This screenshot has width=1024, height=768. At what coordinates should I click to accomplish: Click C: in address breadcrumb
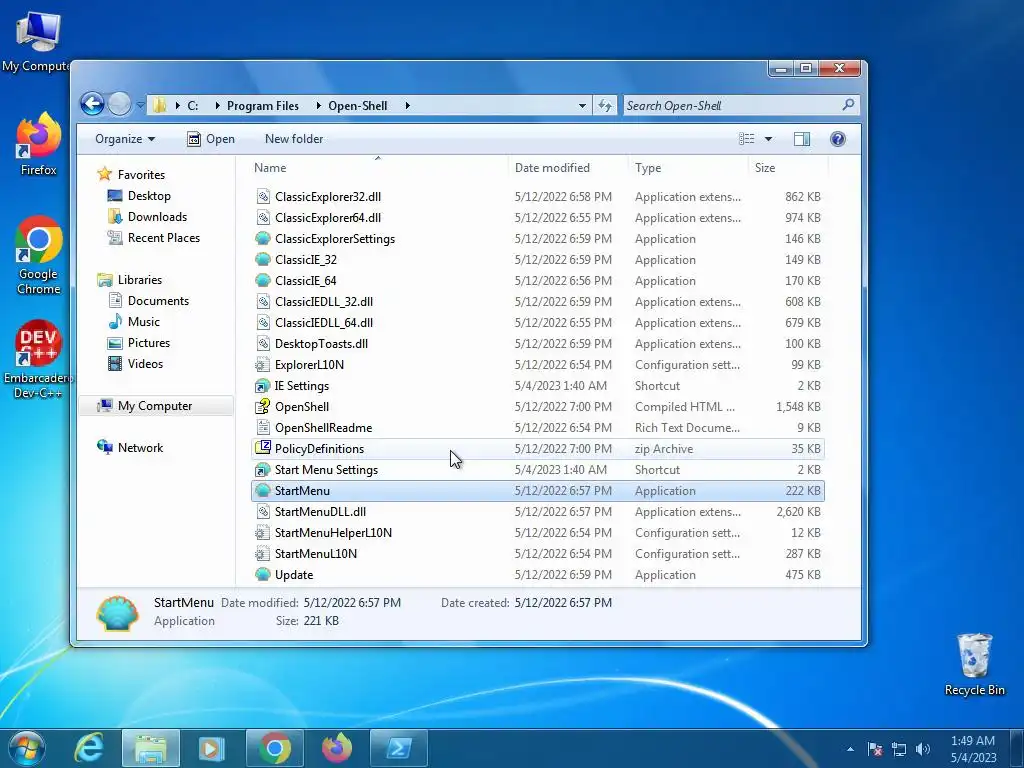click(x=193, y=106)
